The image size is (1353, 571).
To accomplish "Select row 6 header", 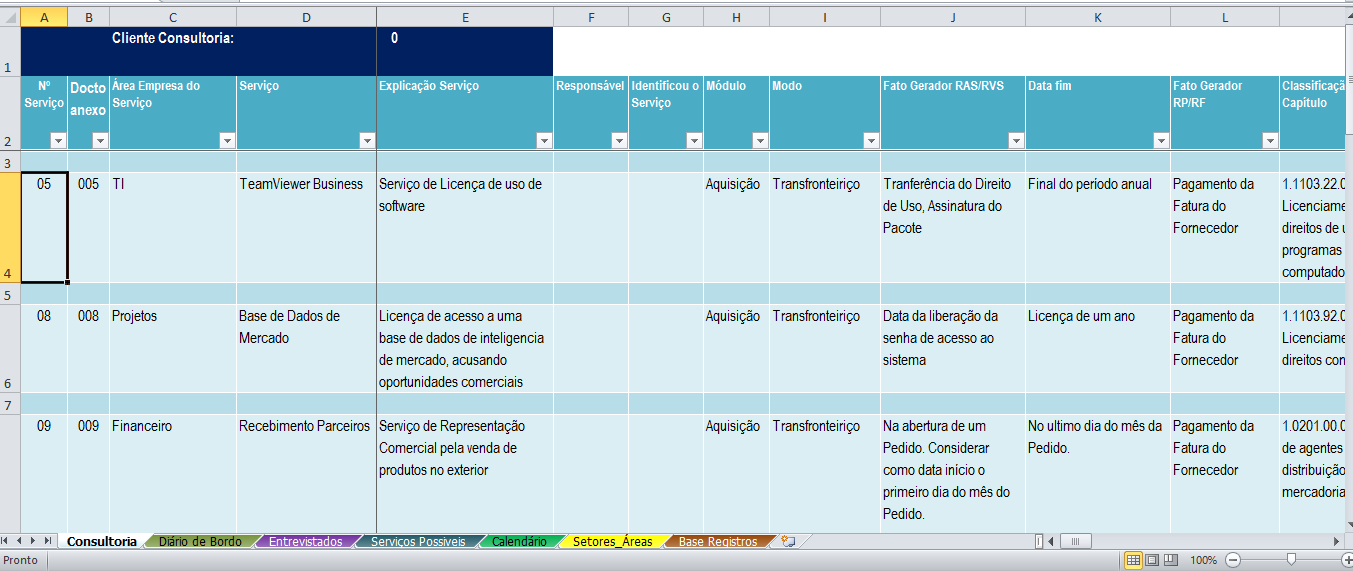I will point(9,349).
